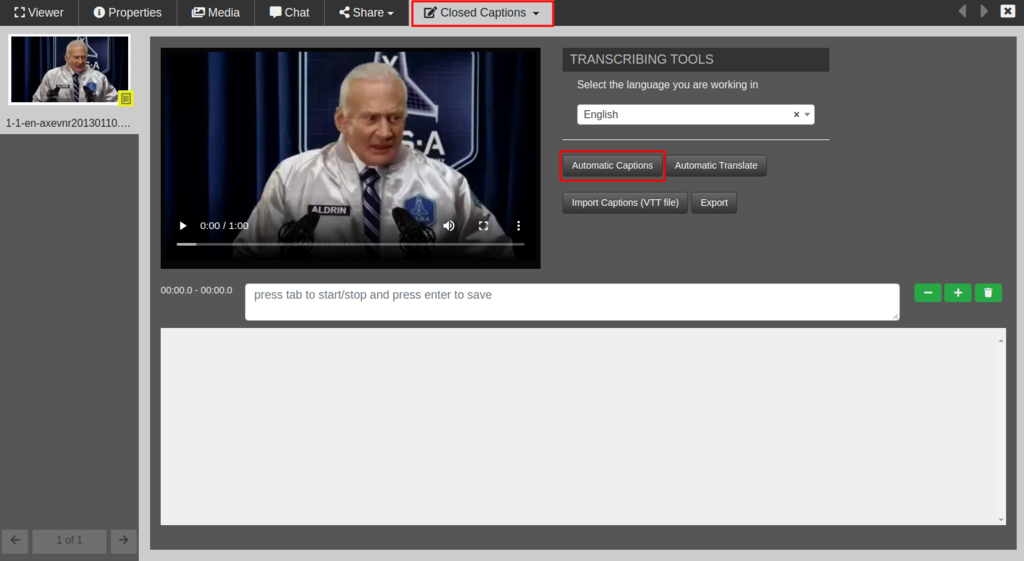Image resolution: width=1024 pixels, height=561 pixels.
Task: Close the editor with the X icon
Action: [1008, 11]
